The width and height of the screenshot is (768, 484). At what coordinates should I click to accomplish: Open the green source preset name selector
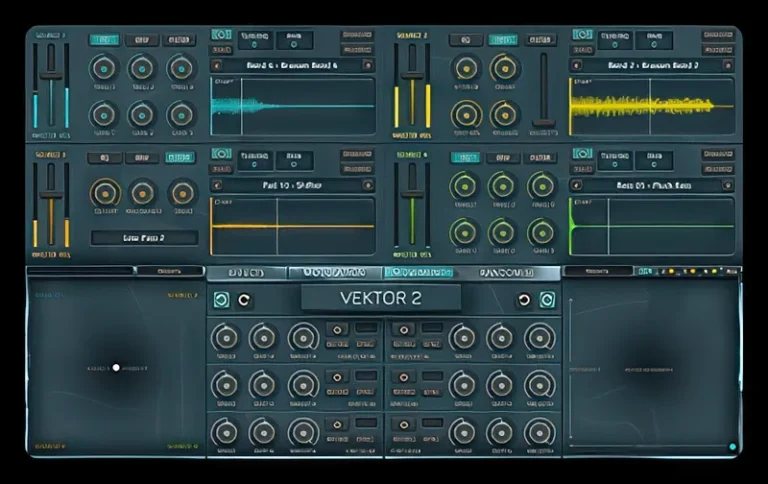coord(652,185)
